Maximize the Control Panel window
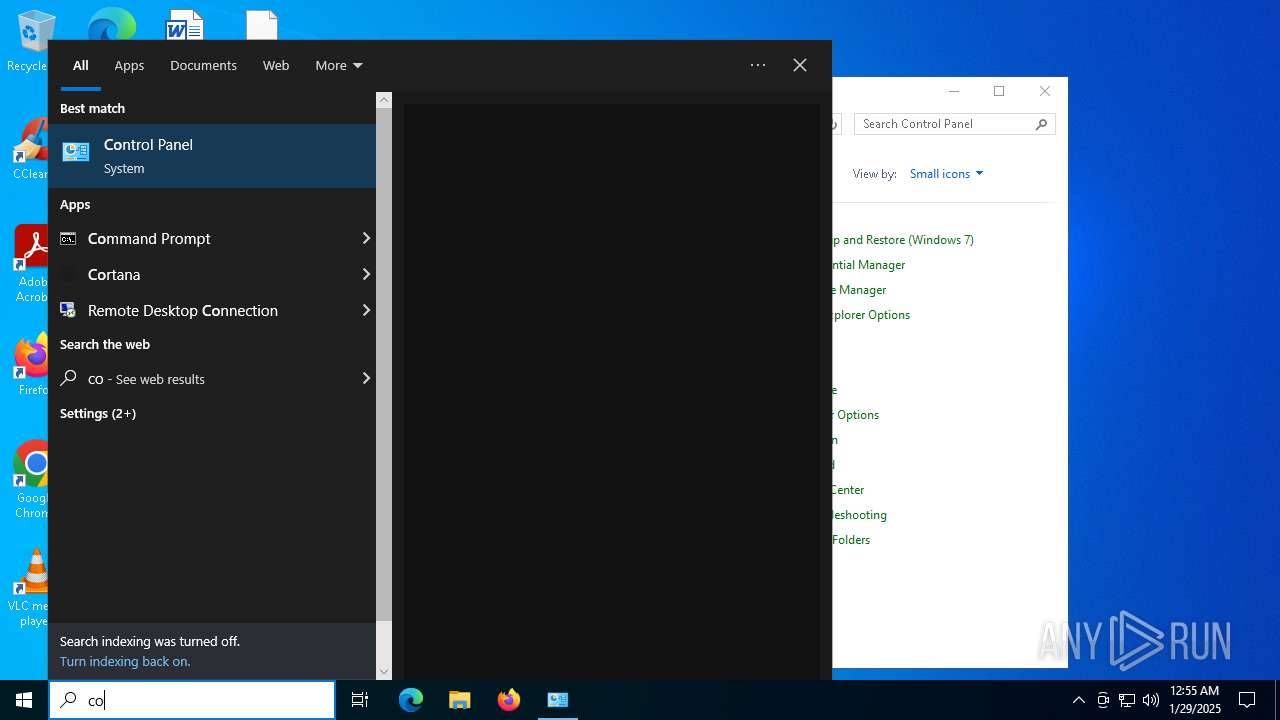The height and width of the screenshot is (720, 1280). coord(999,91)
